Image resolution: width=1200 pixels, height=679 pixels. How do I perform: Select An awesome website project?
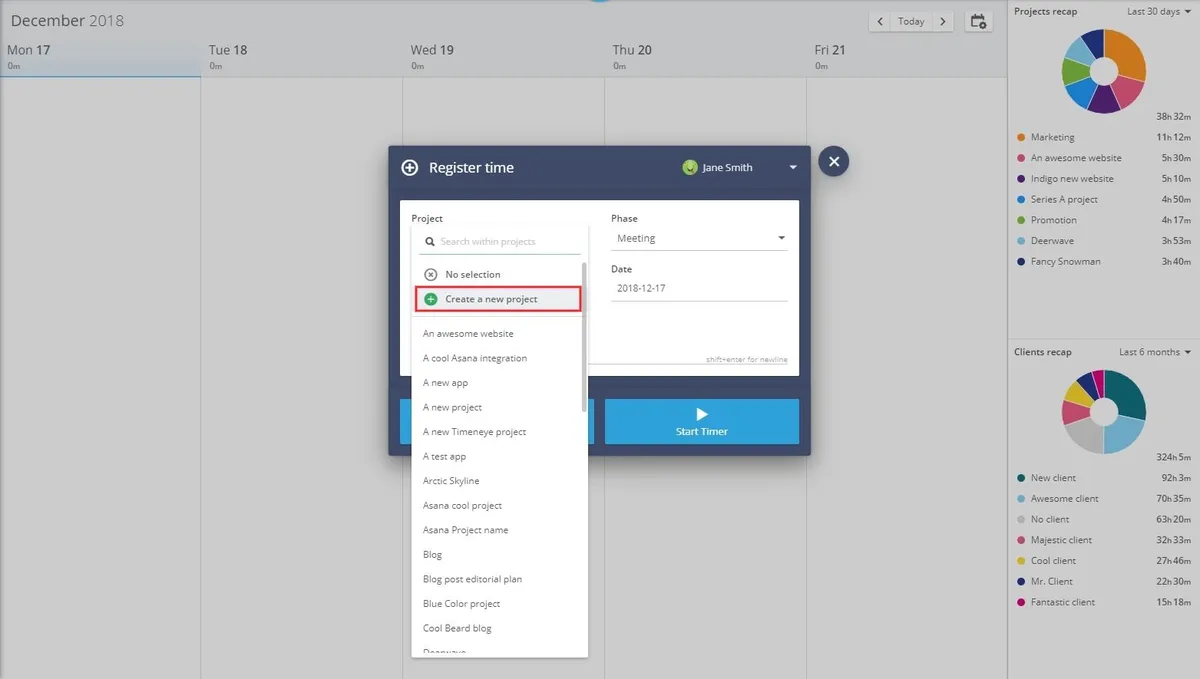coord(468,334)
